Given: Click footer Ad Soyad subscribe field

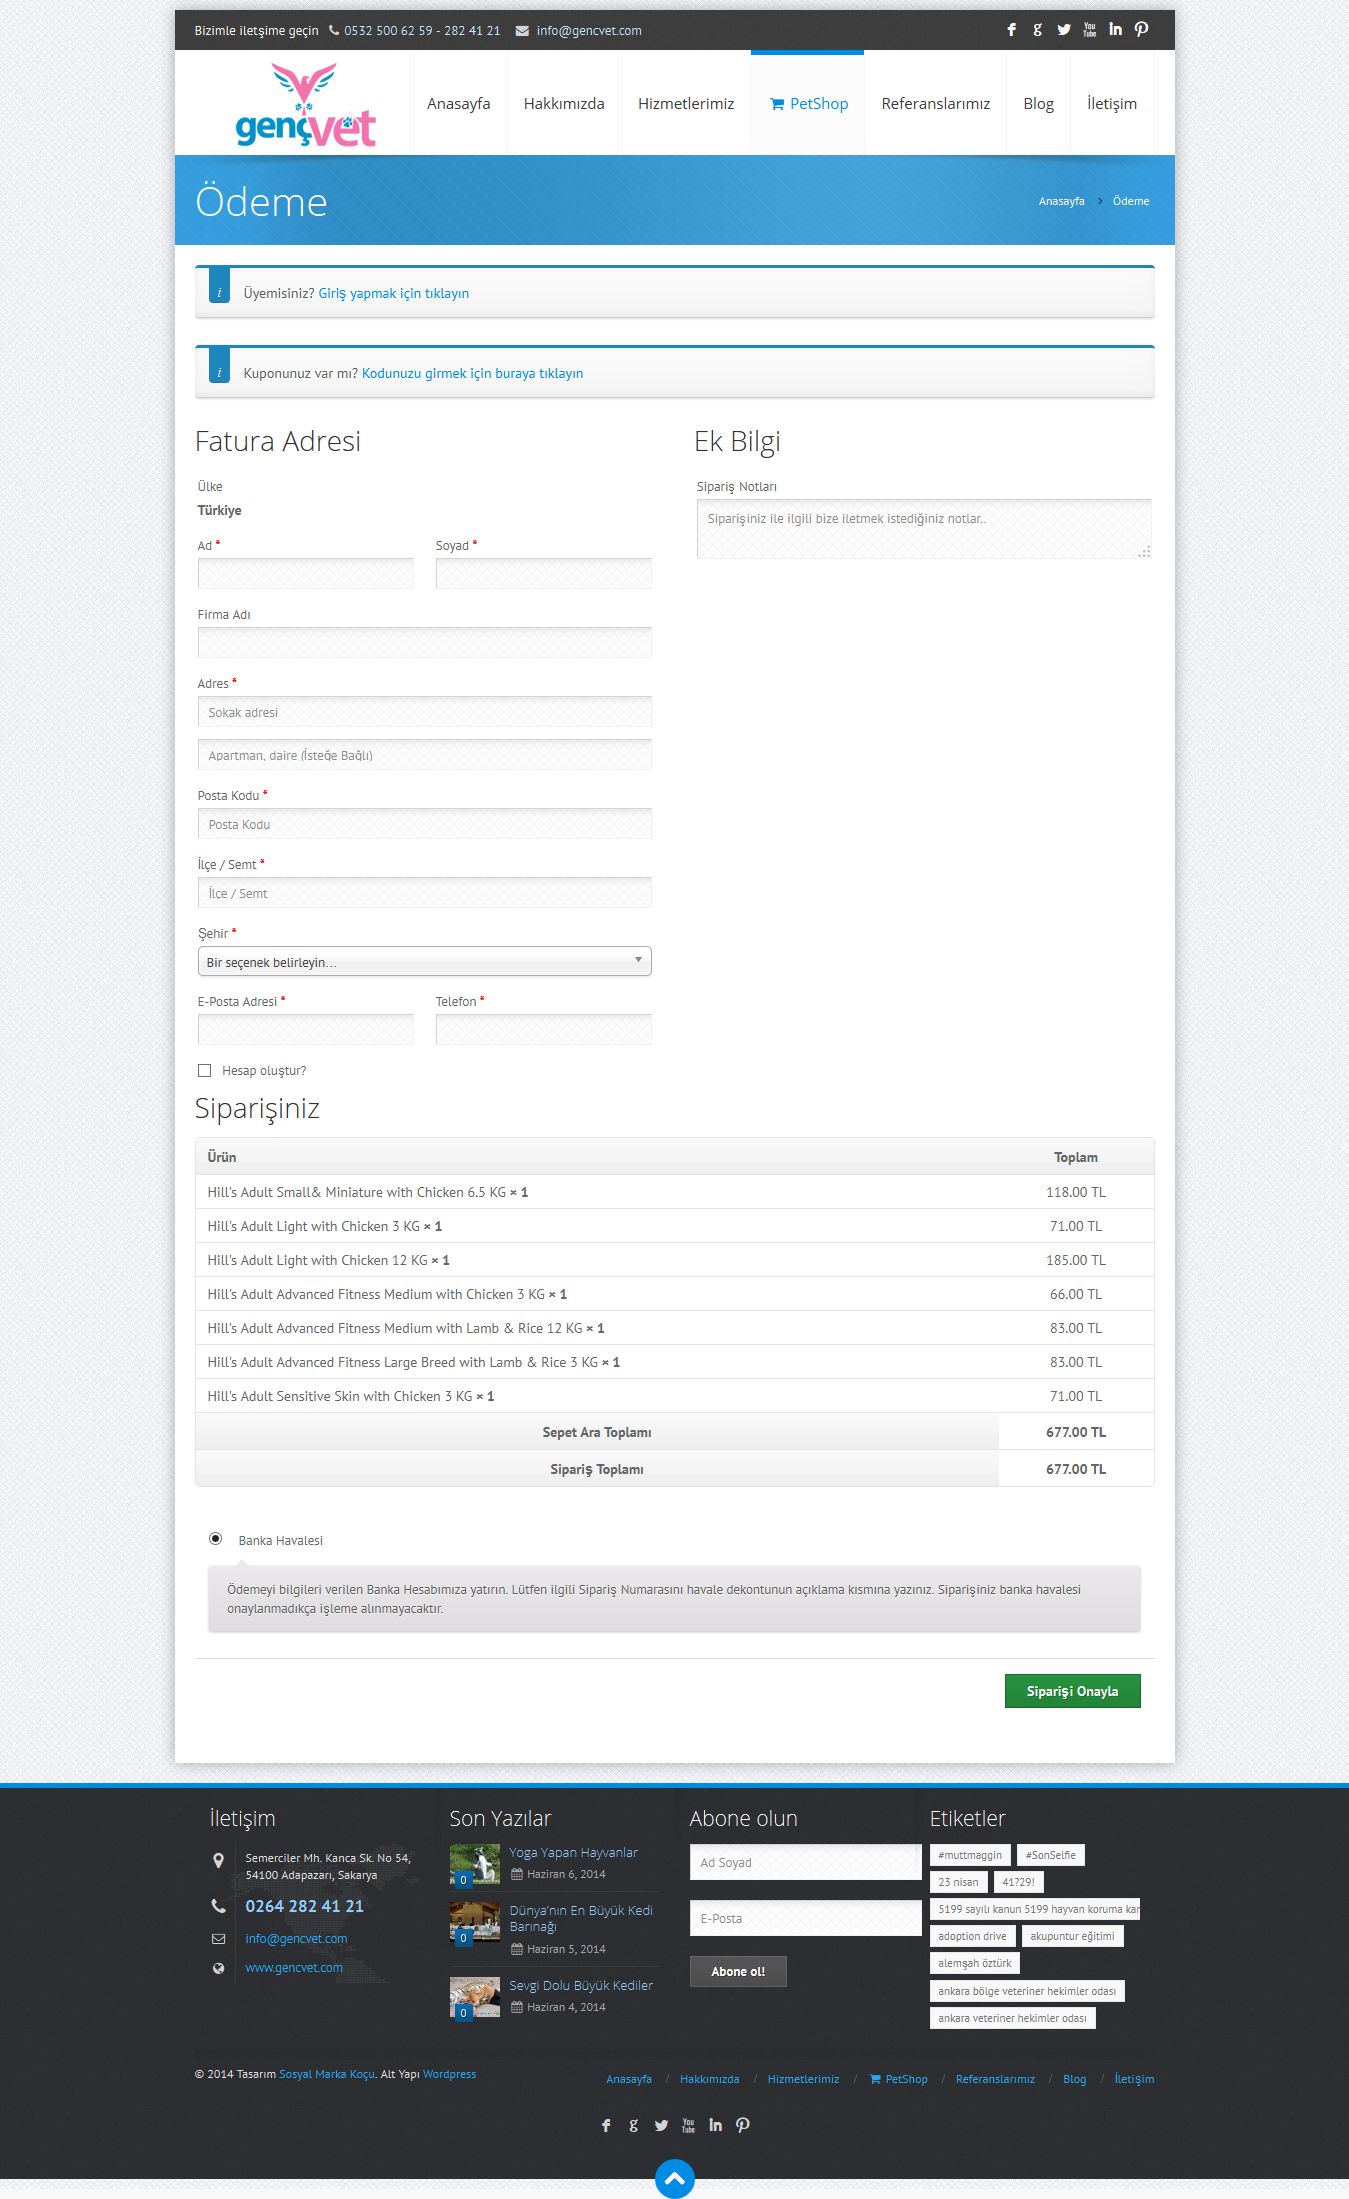Looking at the screenshot, I should [x=805, y=1863].
